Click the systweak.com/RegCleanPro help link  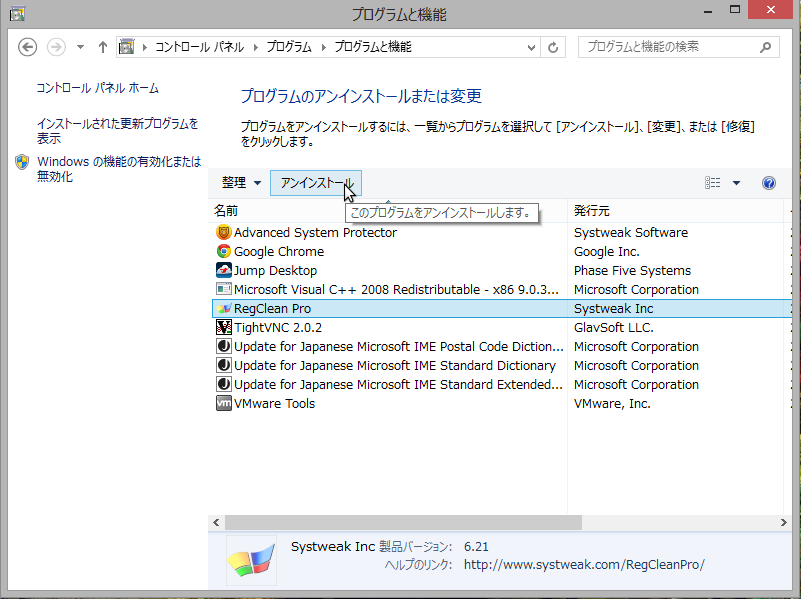[x=584, y=564]
